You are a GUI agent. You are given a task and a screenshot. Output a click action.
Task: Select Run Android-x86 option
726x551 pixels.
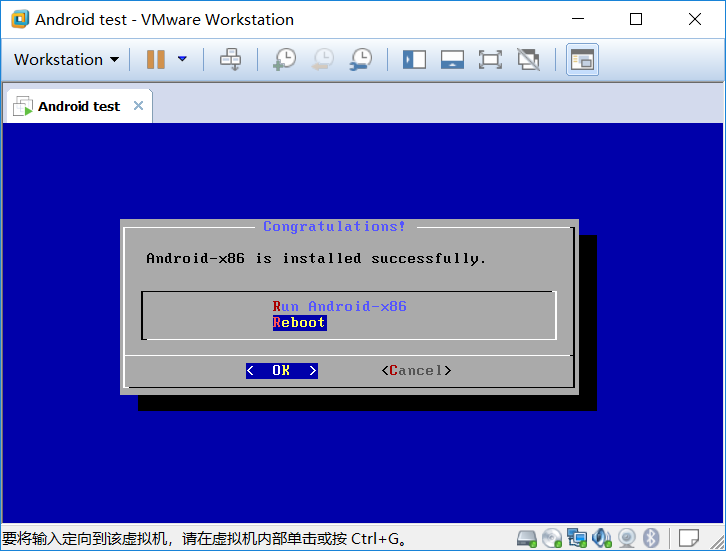[x=339, y=306]
